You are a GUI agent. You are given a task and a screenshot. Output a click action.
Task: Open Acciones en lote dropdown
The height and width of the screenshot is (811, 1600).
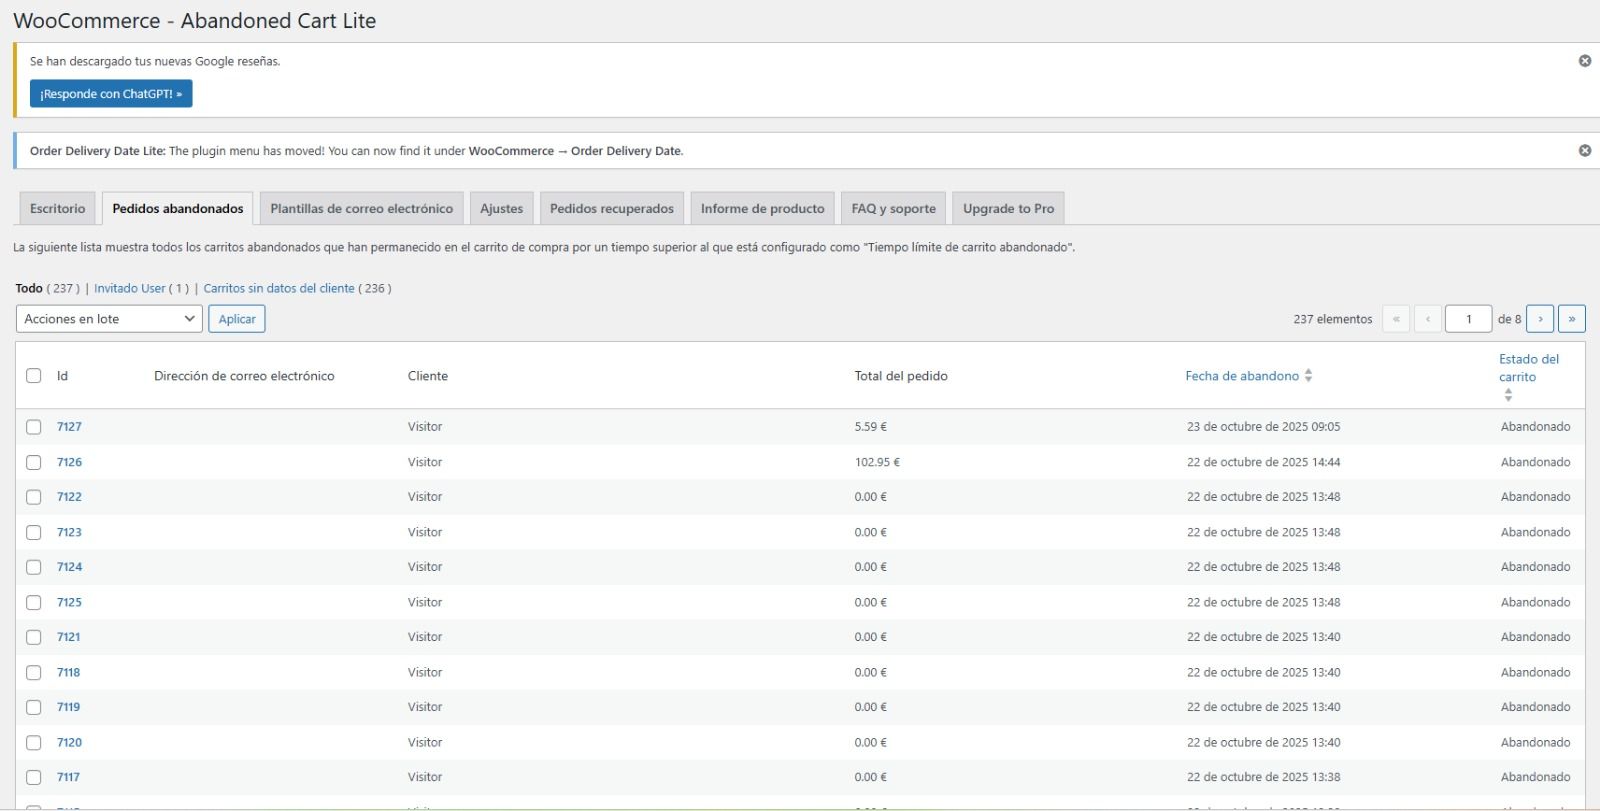click(109, 319)
